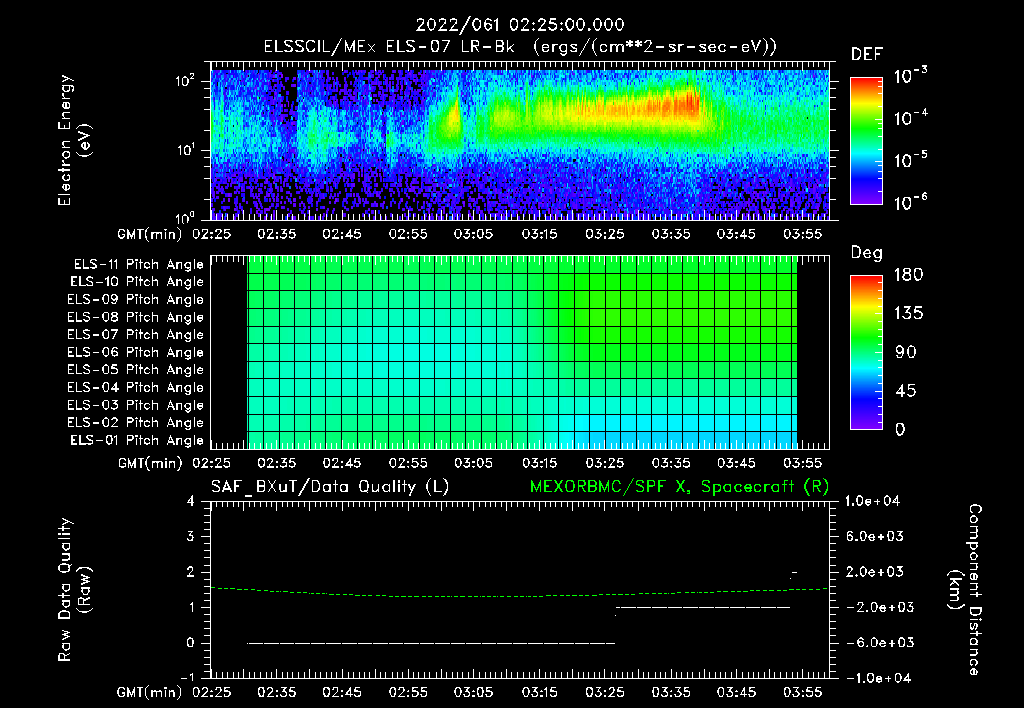Click the '1.0e+04' right axis value

click(873, 502)
